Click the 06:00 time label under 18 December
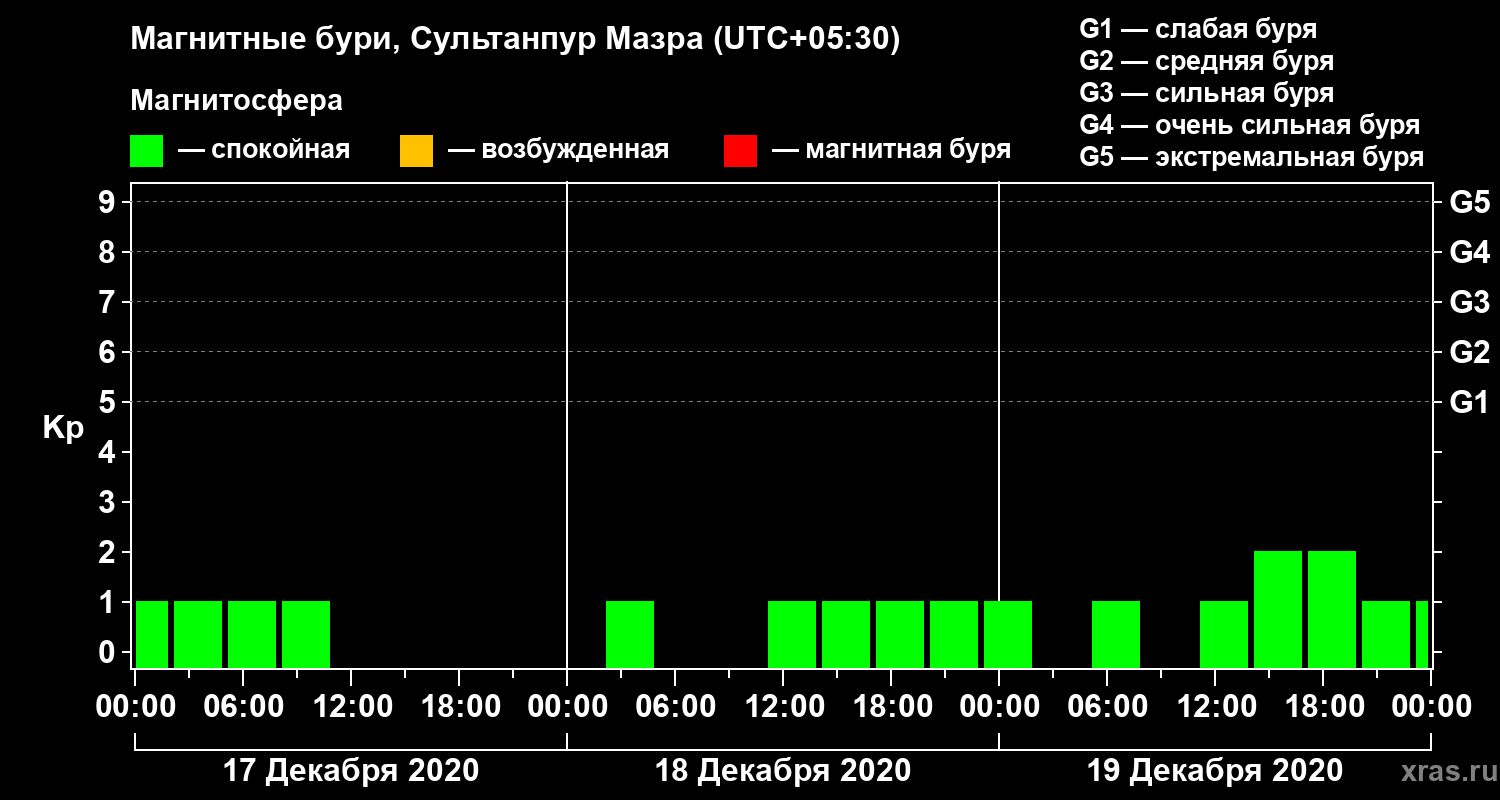 674,707
